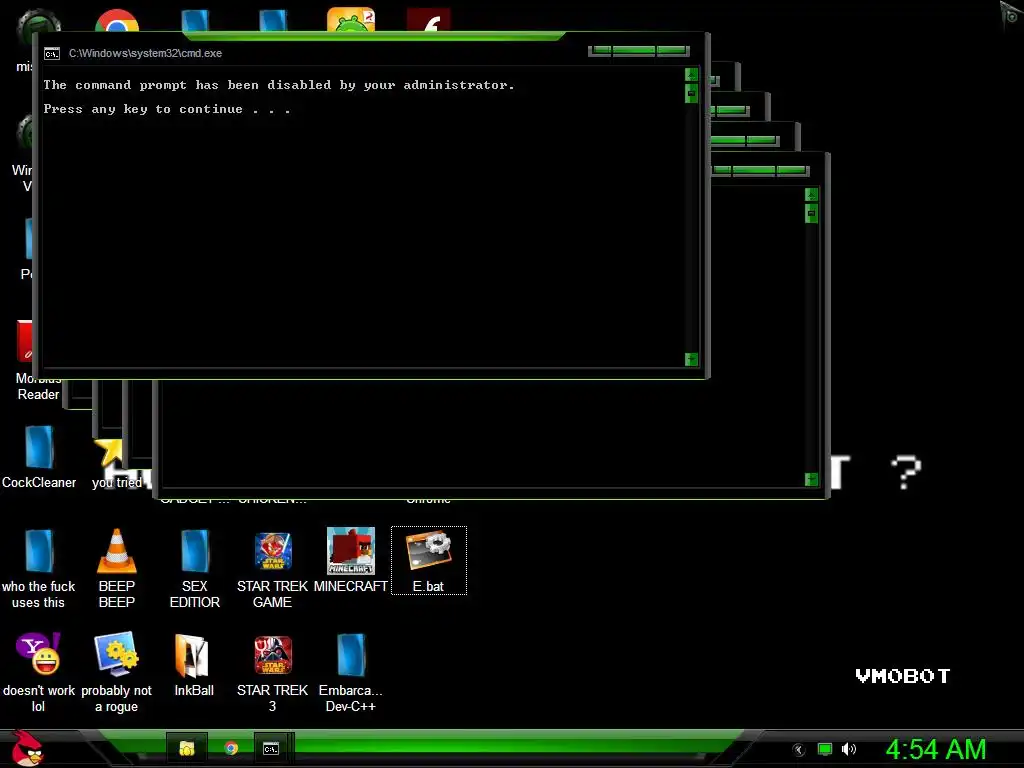This screenshot has height=768, width=1024.
Task: Open the E.bat desktop file
Action: point(428,560)
